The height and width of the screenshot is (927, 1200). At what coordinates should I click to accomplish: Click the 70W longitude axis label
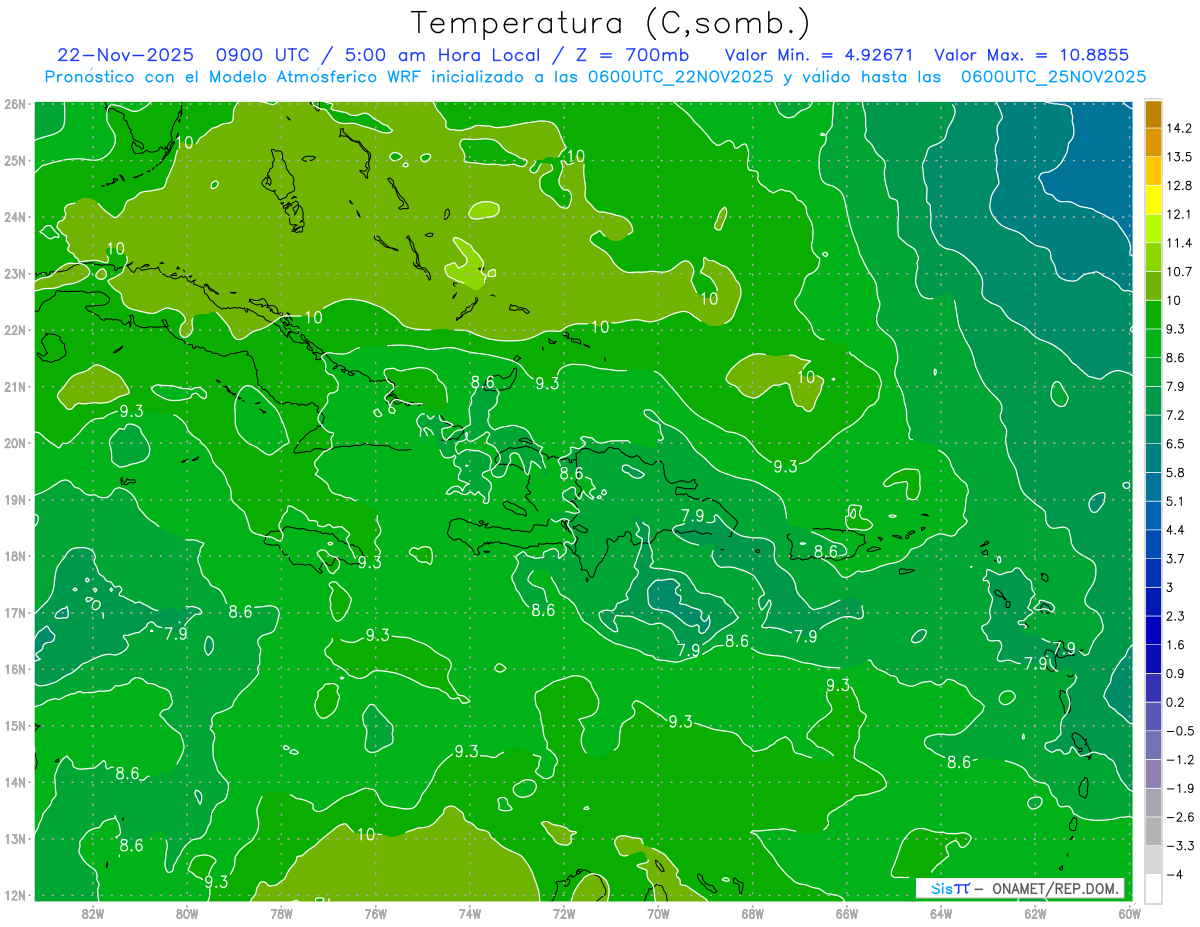click(658, 913)
